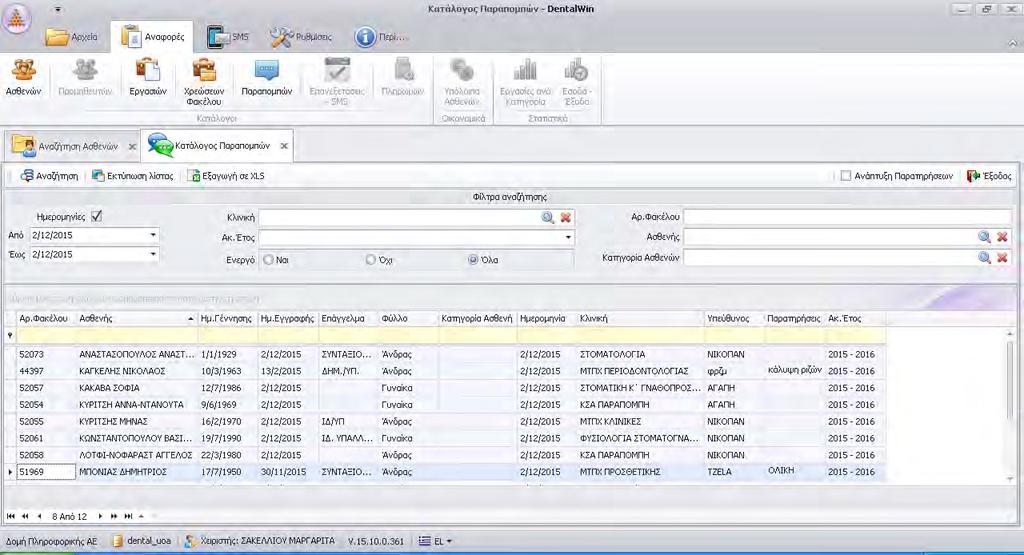Screen dimensions: 1024x555
Task: Click the Ημερομηνία column header
Action: pos(547,319)
